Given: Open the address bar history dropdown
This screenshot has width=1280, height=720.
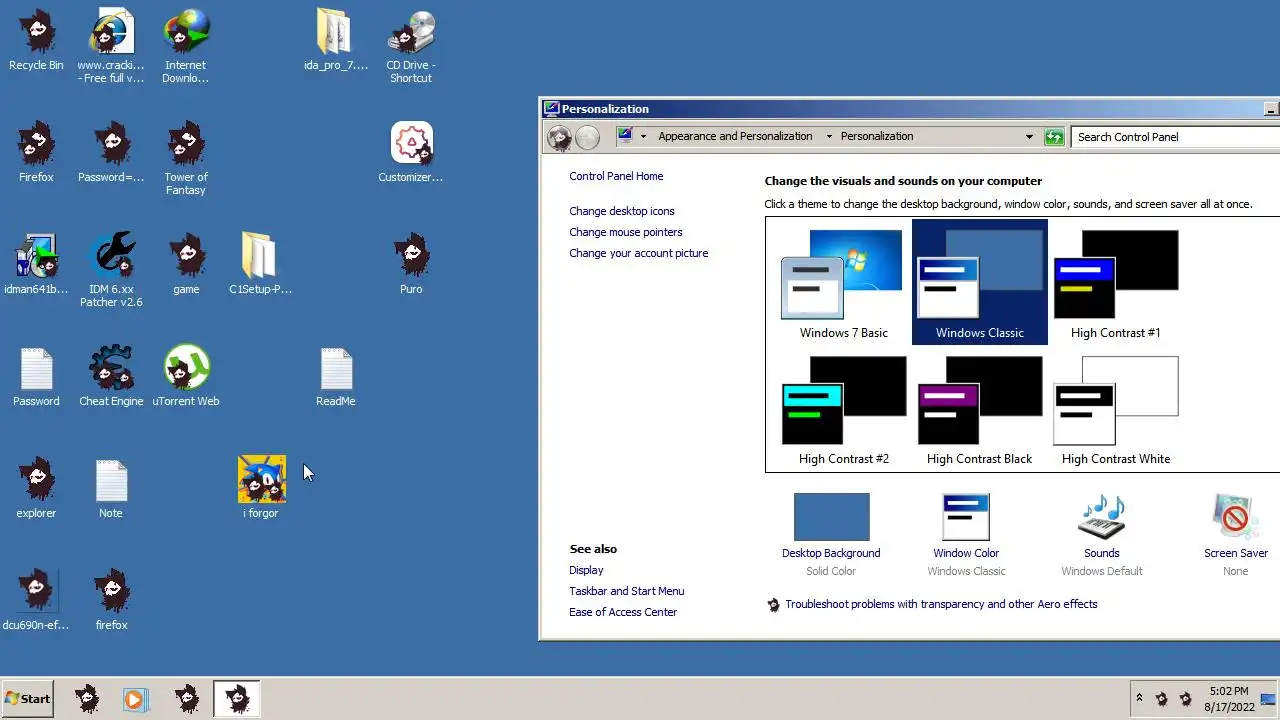Looking at the screenshot, I should point(1029,137).
